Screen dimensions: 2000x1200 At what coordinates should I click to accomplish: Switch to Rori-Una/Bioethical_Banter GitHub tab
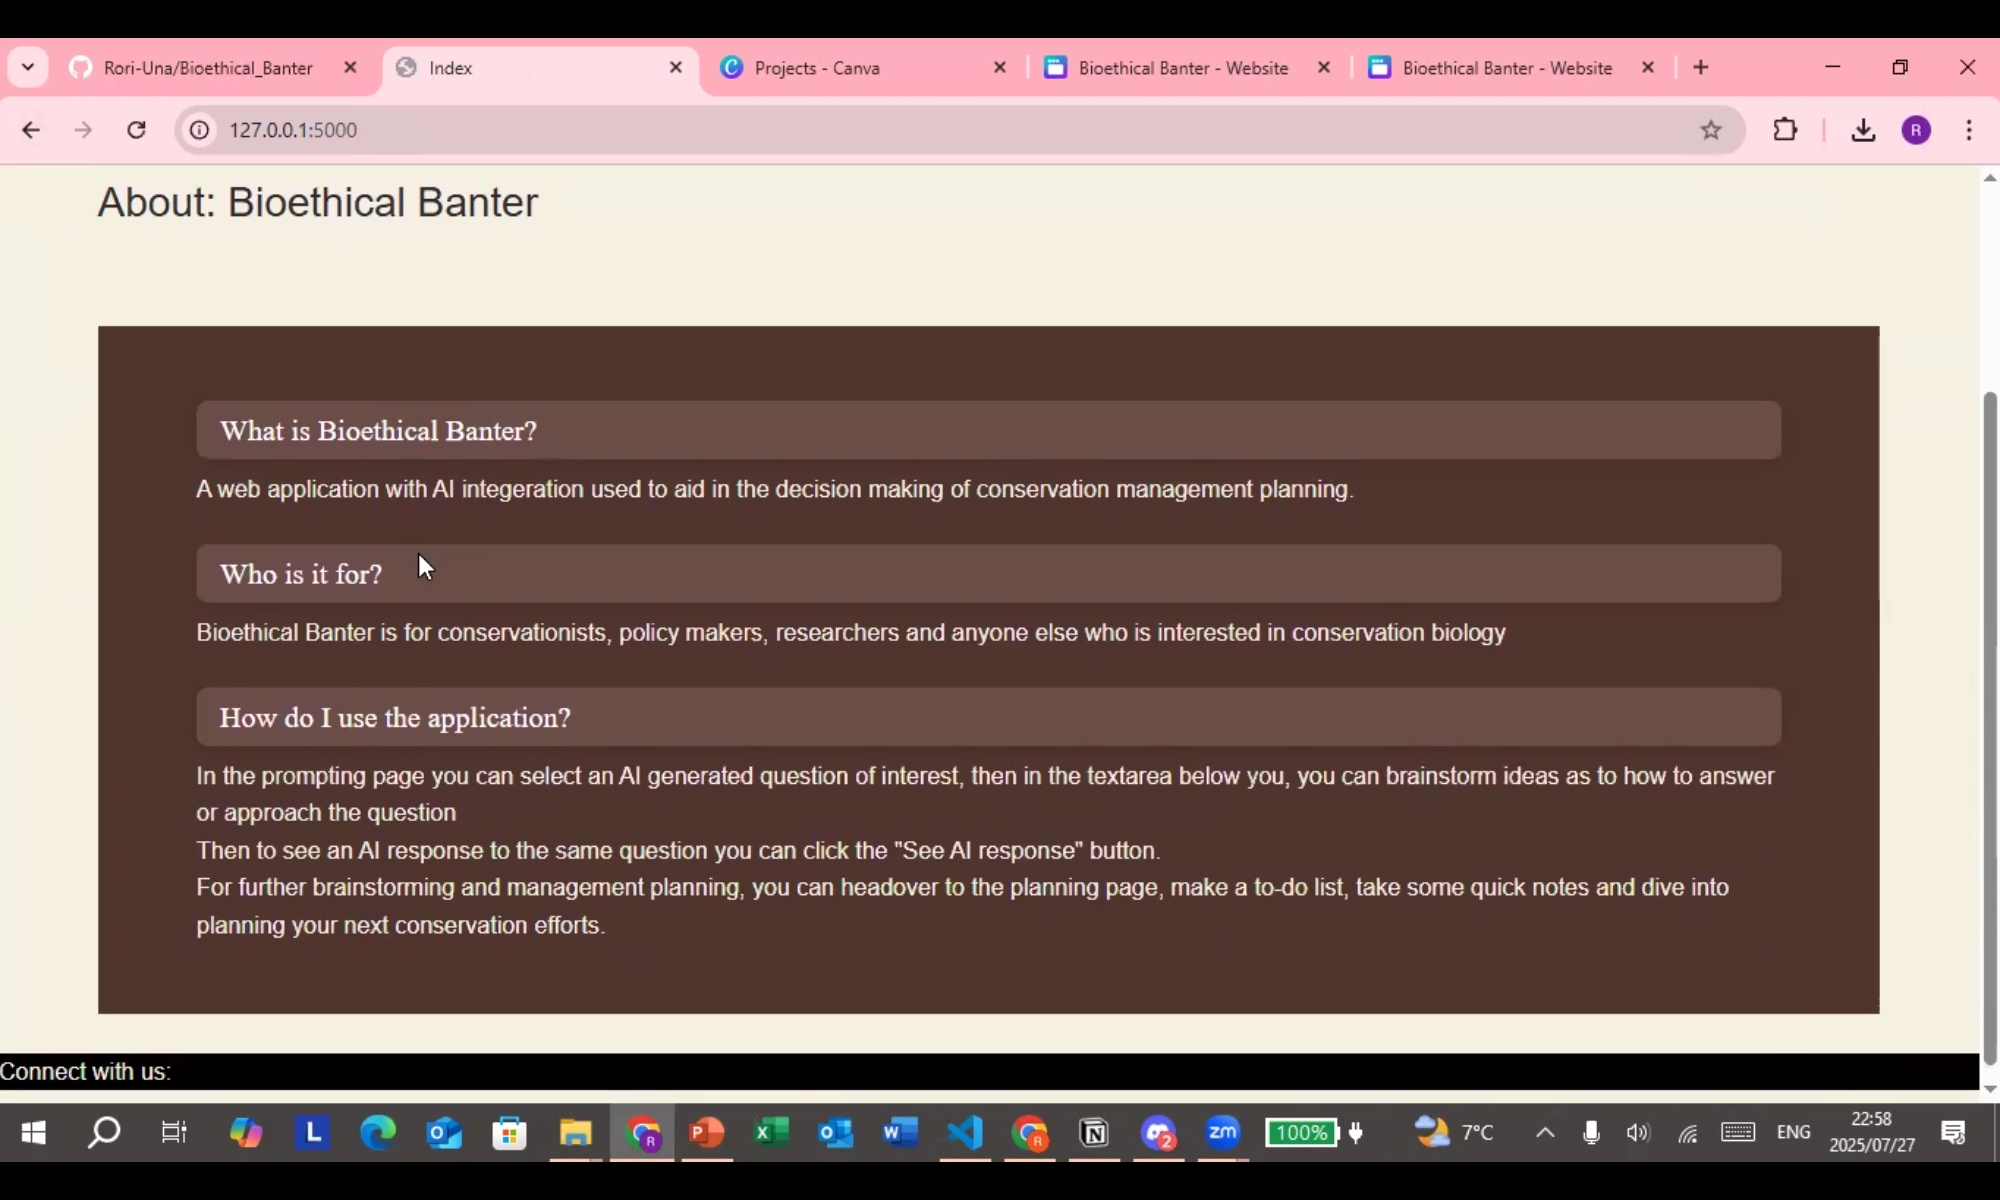208,67
